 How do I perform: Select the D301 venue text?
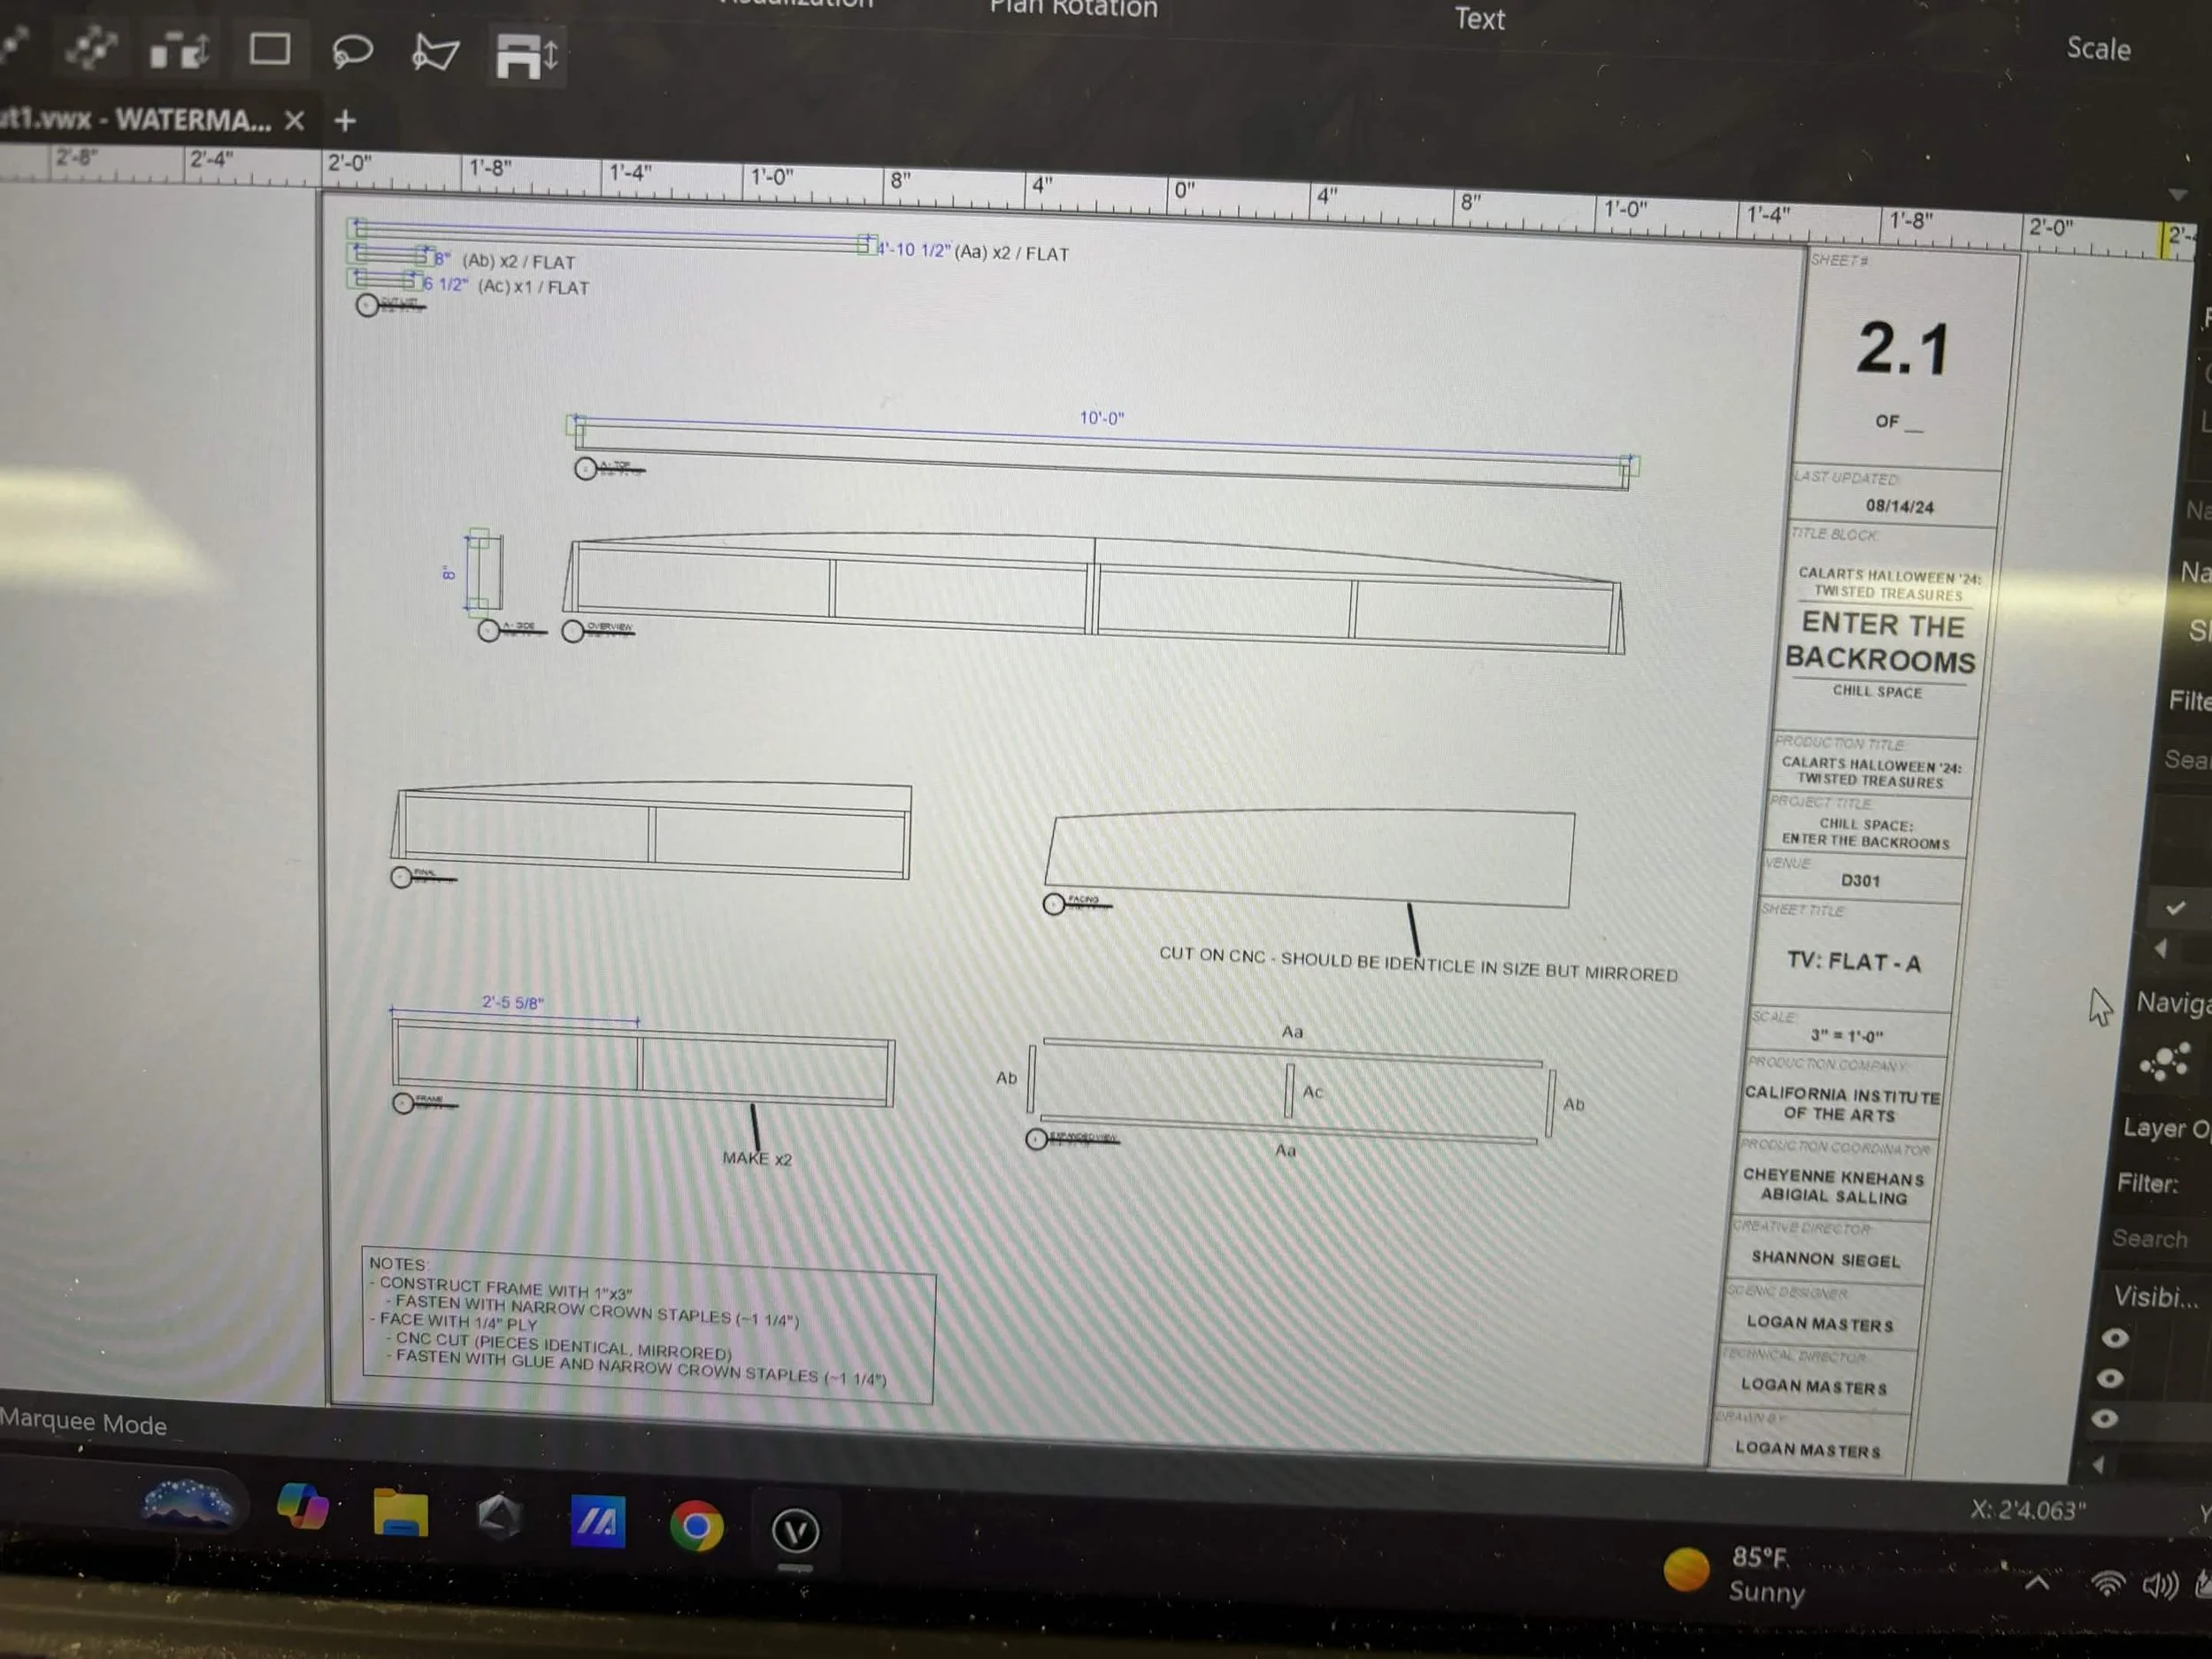click(1860, 881)
